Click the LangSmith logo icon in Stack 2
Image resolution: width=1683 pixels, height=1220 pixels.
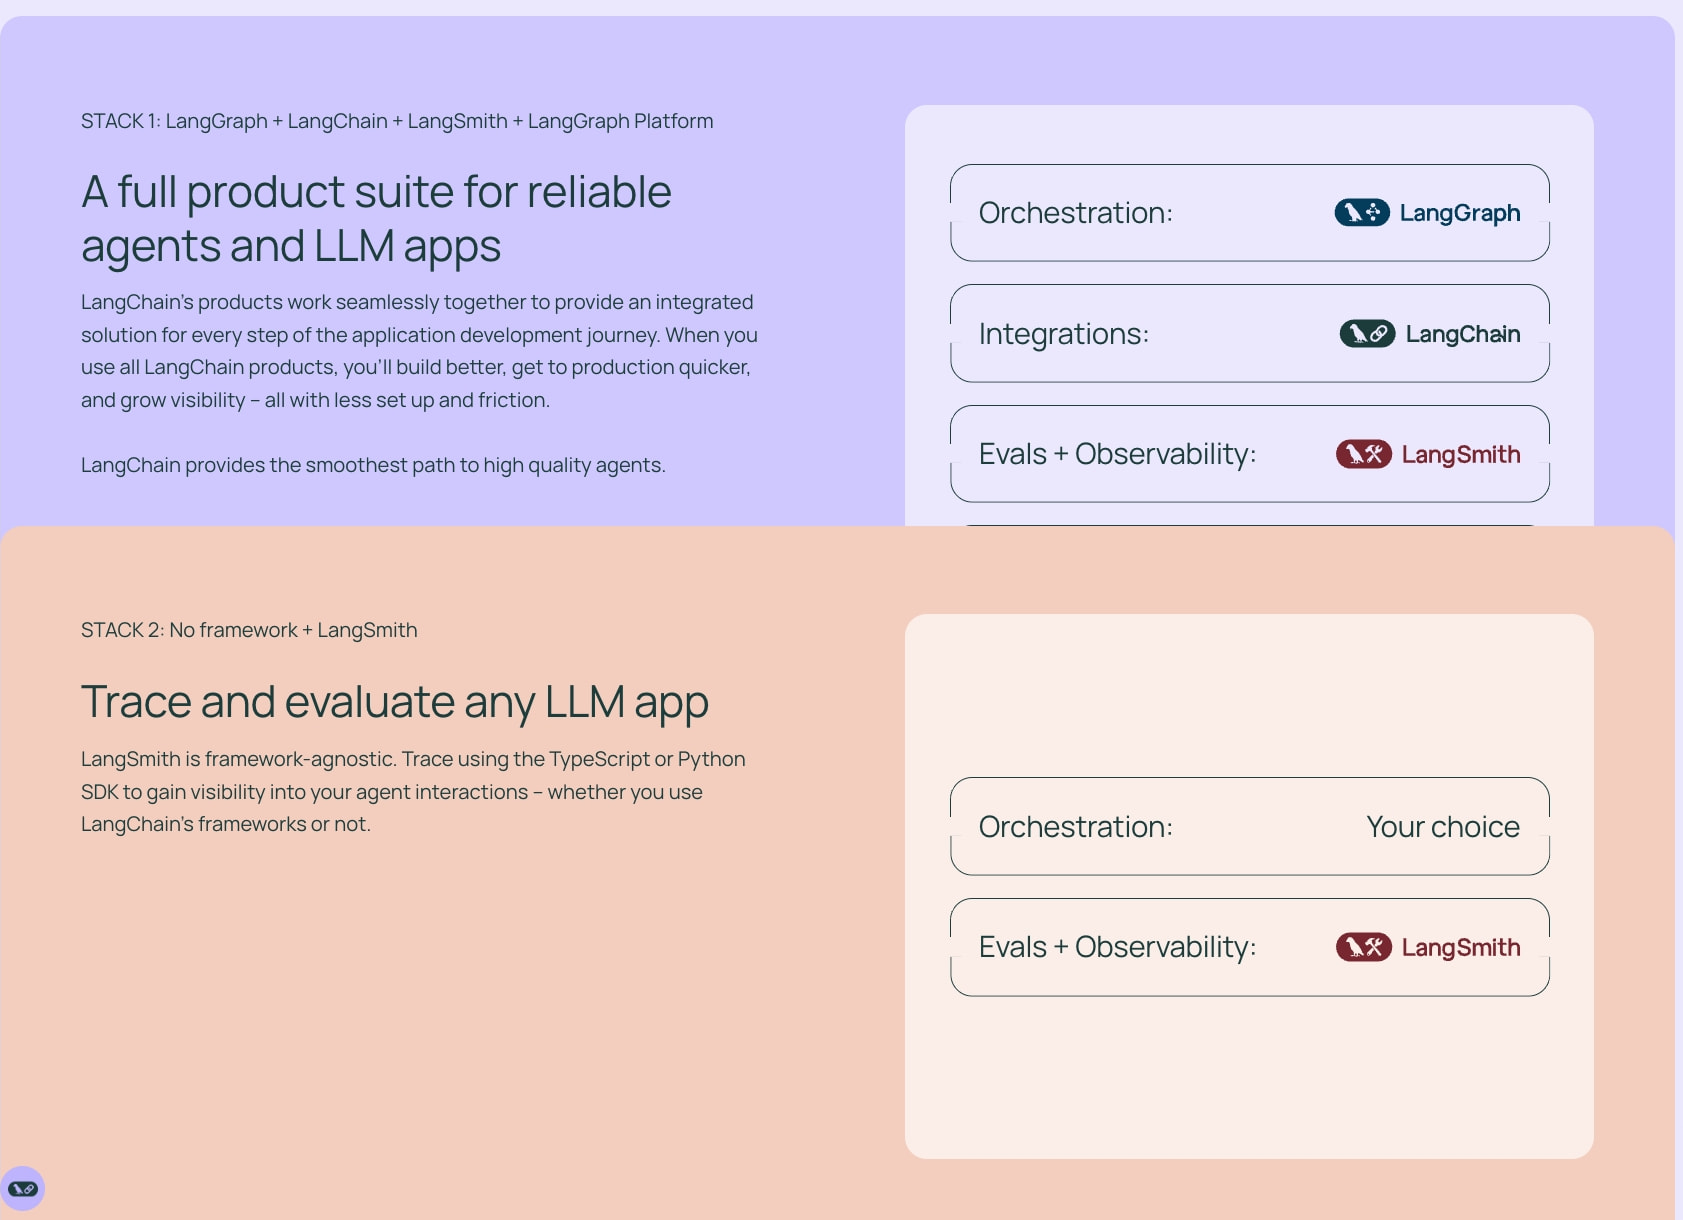coord(1364,947)
